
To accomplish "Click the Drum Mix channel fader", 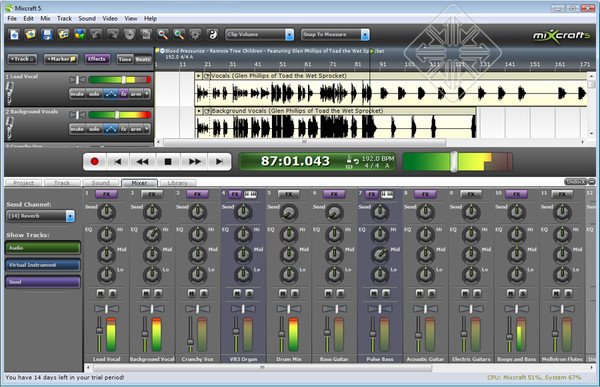I will tap(281, 334).
